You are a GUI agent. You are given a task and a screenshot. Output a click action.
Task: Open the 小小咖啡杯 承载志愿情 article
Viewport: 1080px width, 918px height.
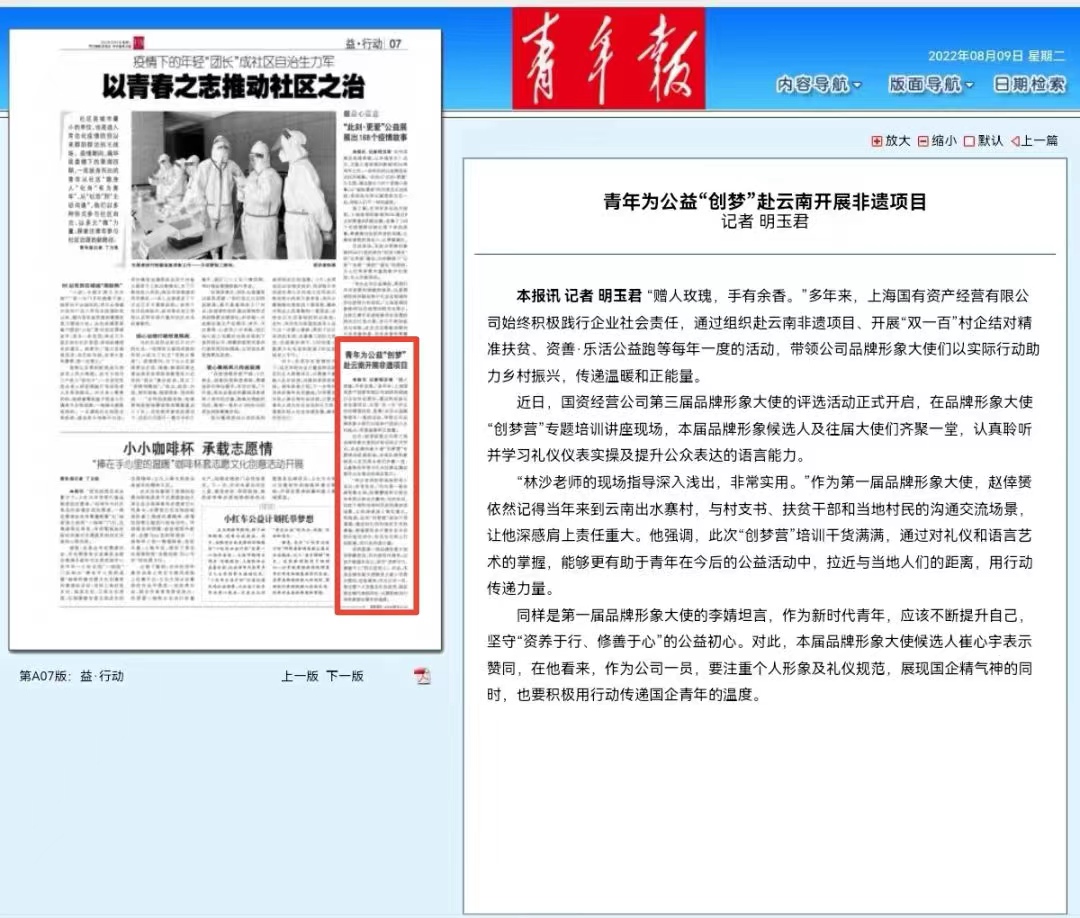click(198, 448)
